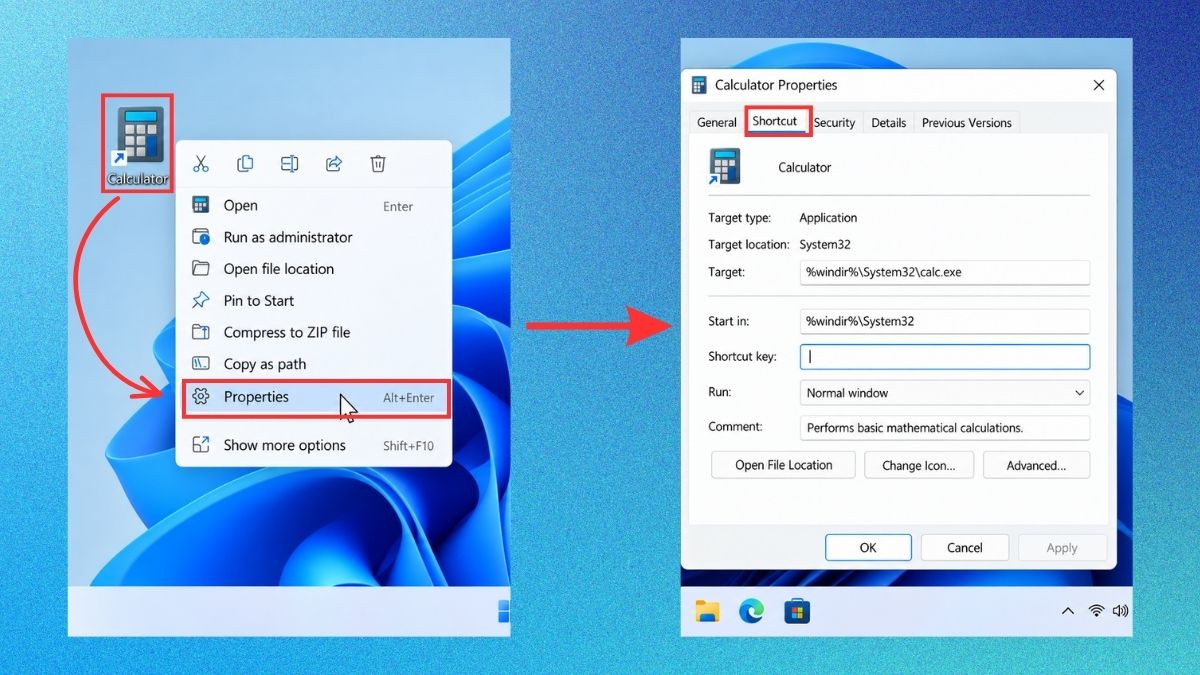Click the Shortcut key input field
Image resolution: width=1200 pixels, height=675 pixels.
point(944,357)
